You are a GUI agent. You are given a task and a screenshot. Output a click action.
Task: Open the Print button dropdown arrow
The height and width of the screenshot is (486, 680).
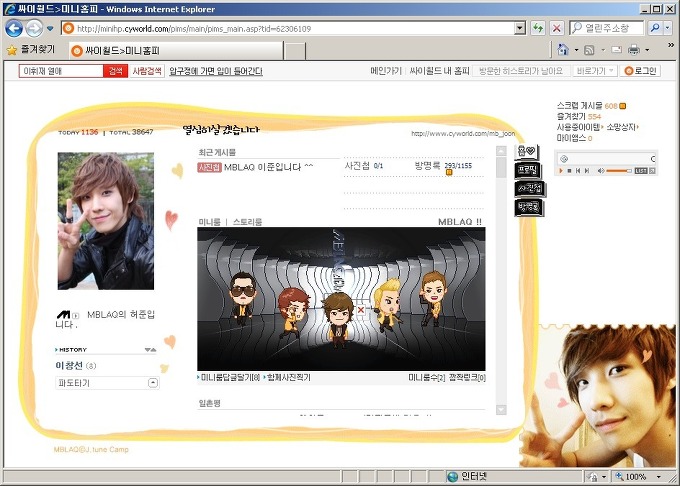647,50
